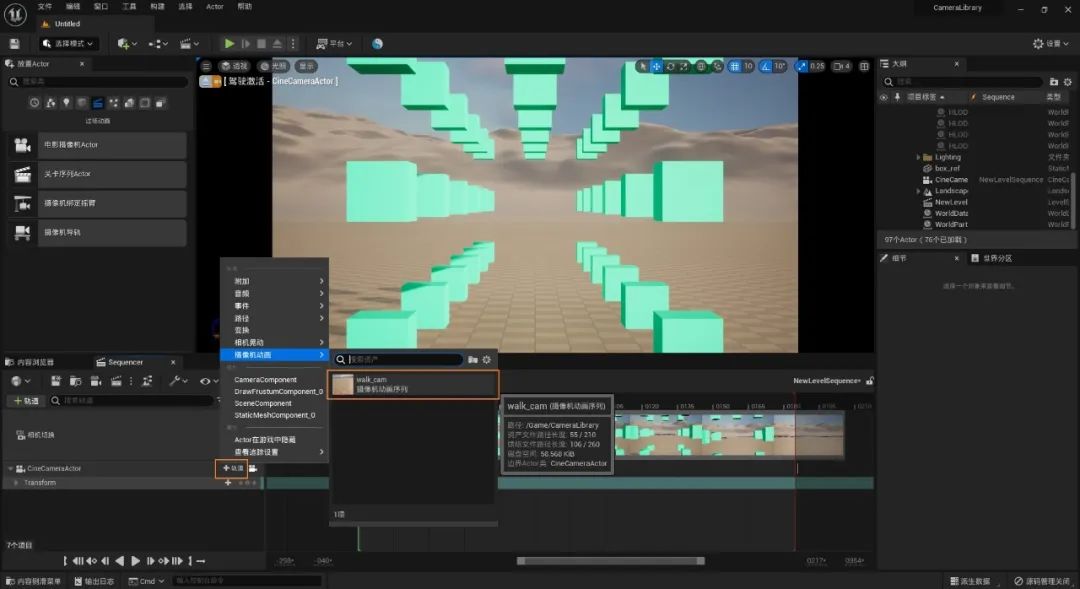1080x589 pixels.
Task: Click the Sequencer wrench actions icon
Action: [175, 381]
